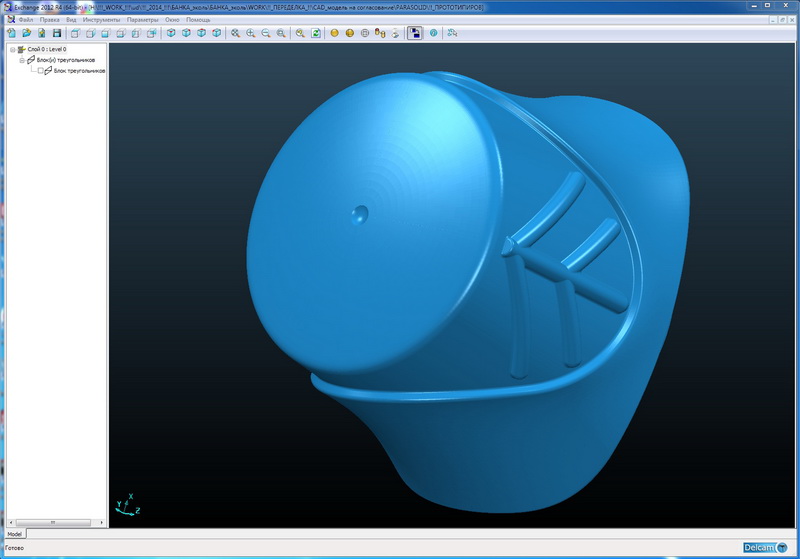Select the Блок треугольников child row
The height and width of the screenshot is (559, 800).
point(79,71)
